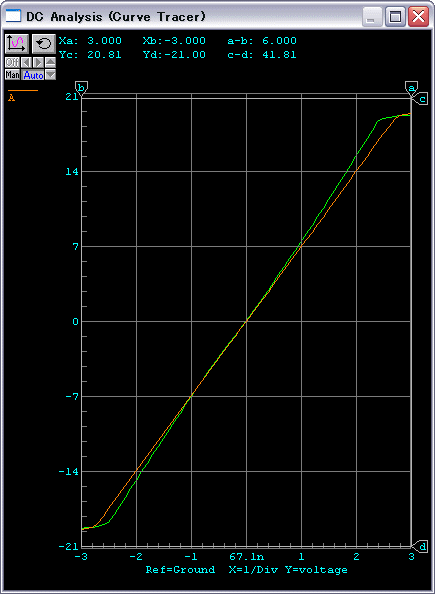Select cursor marker b above graph

(x=81, y=88)
